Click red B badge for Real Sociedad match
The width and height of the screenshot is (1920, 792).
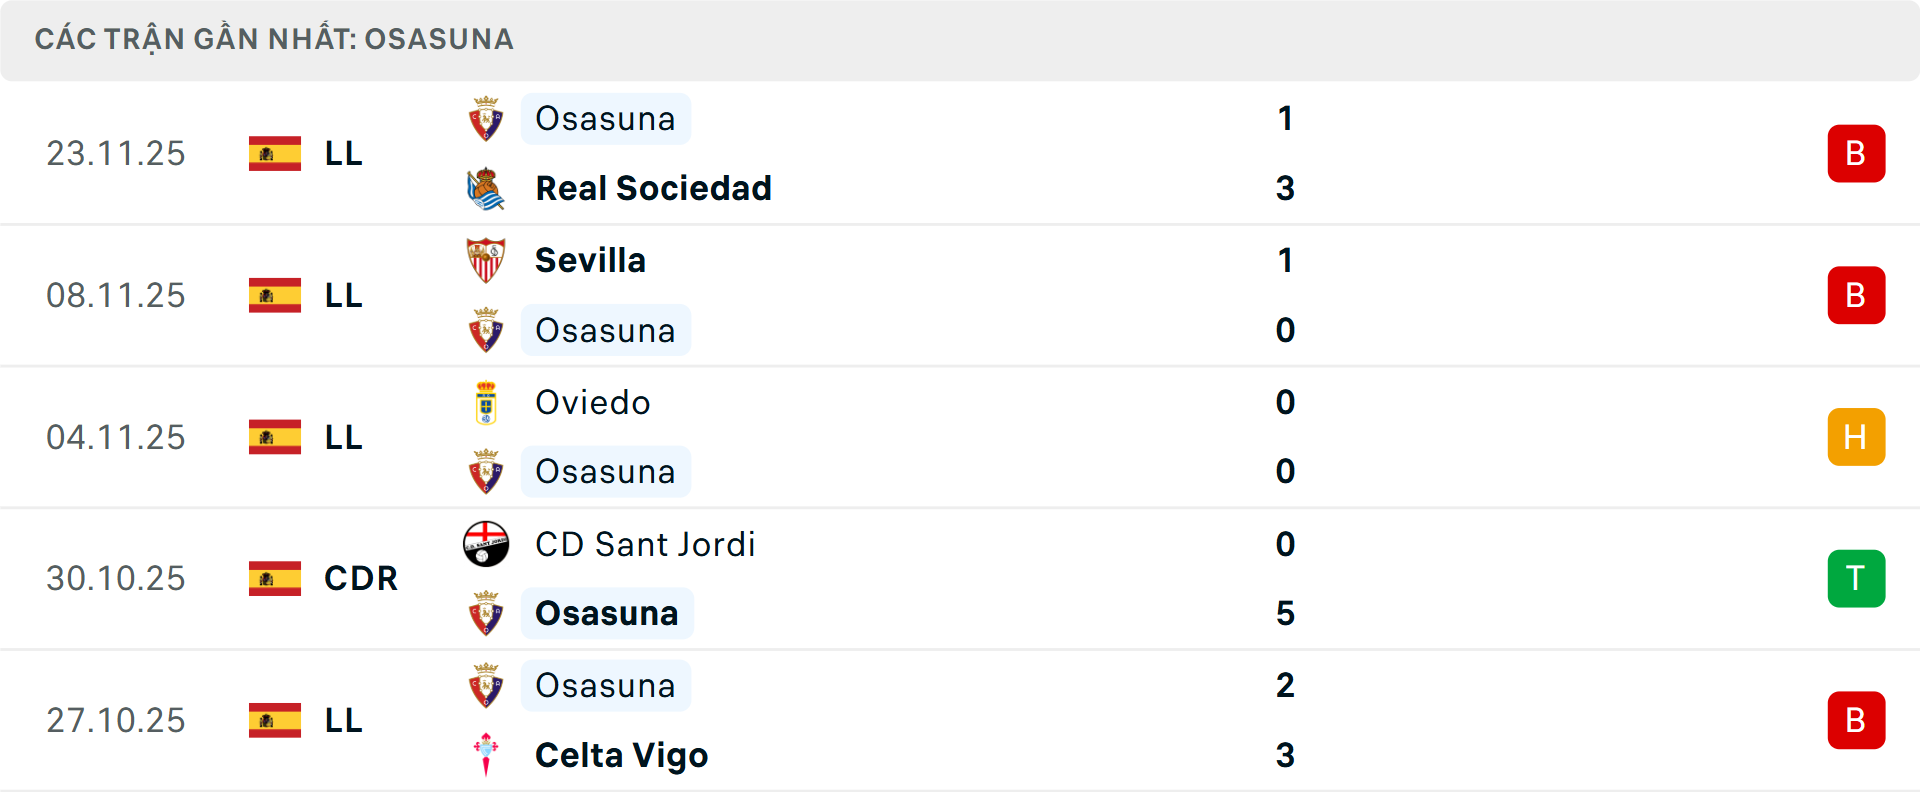point(1856,154)
